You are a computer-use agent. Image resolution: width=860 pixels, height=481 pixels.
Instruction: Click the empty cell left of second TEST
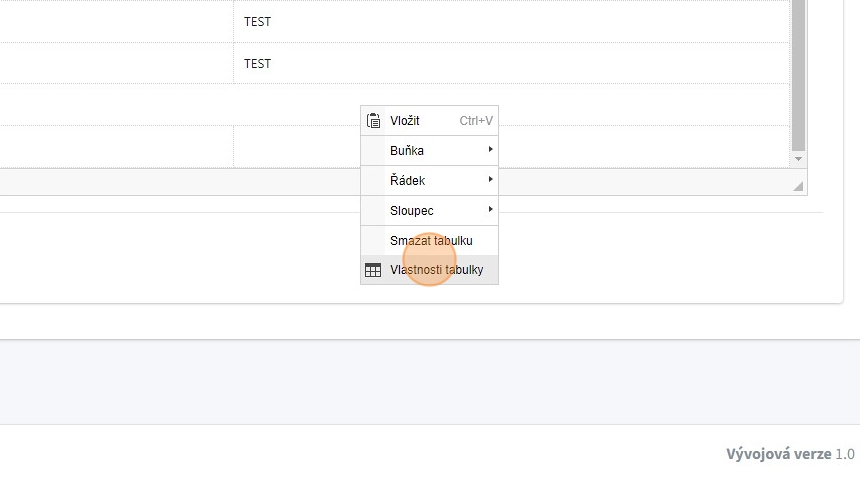click(x=115, y=64)
